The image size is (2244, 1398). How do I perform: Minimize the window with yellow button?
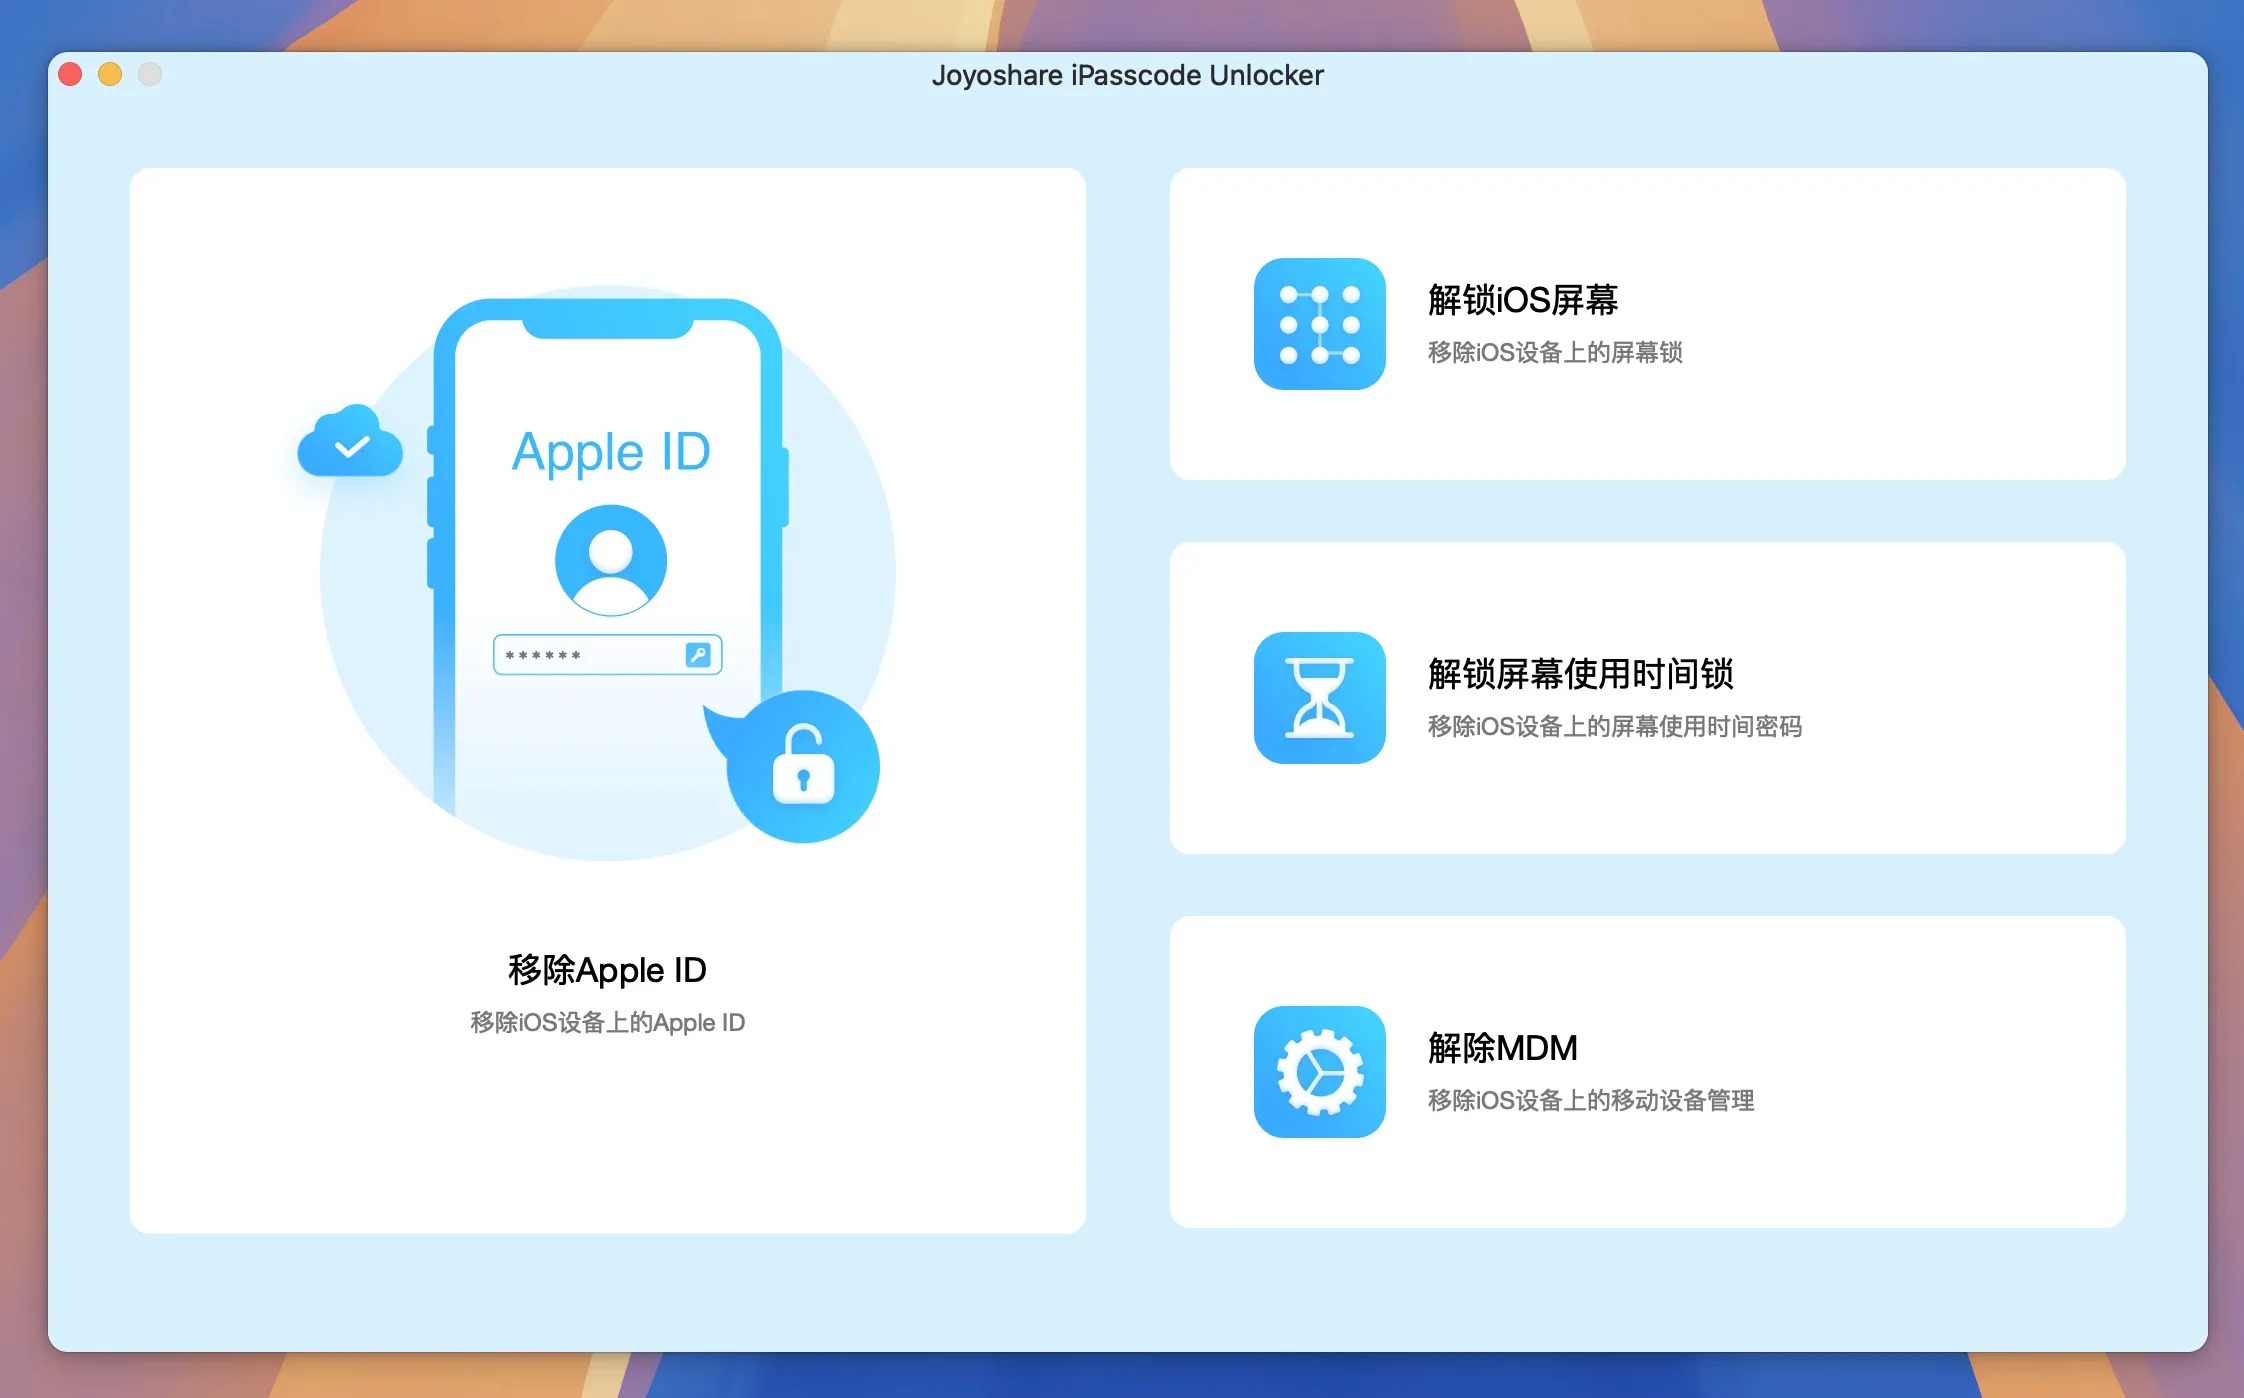[110, 74]
